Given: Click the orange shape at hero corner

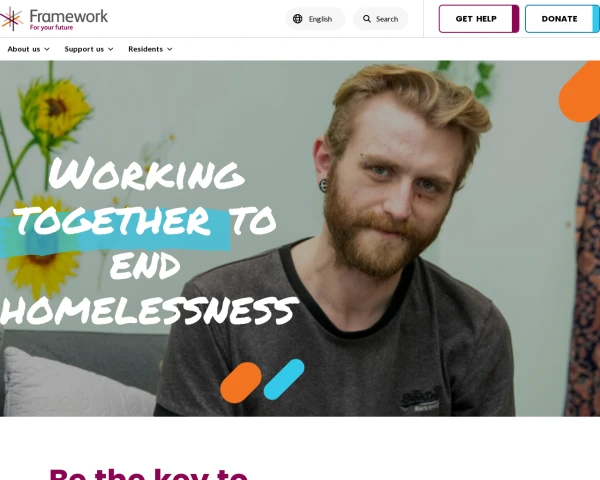Looking at the screenshot, I should 580,92.
